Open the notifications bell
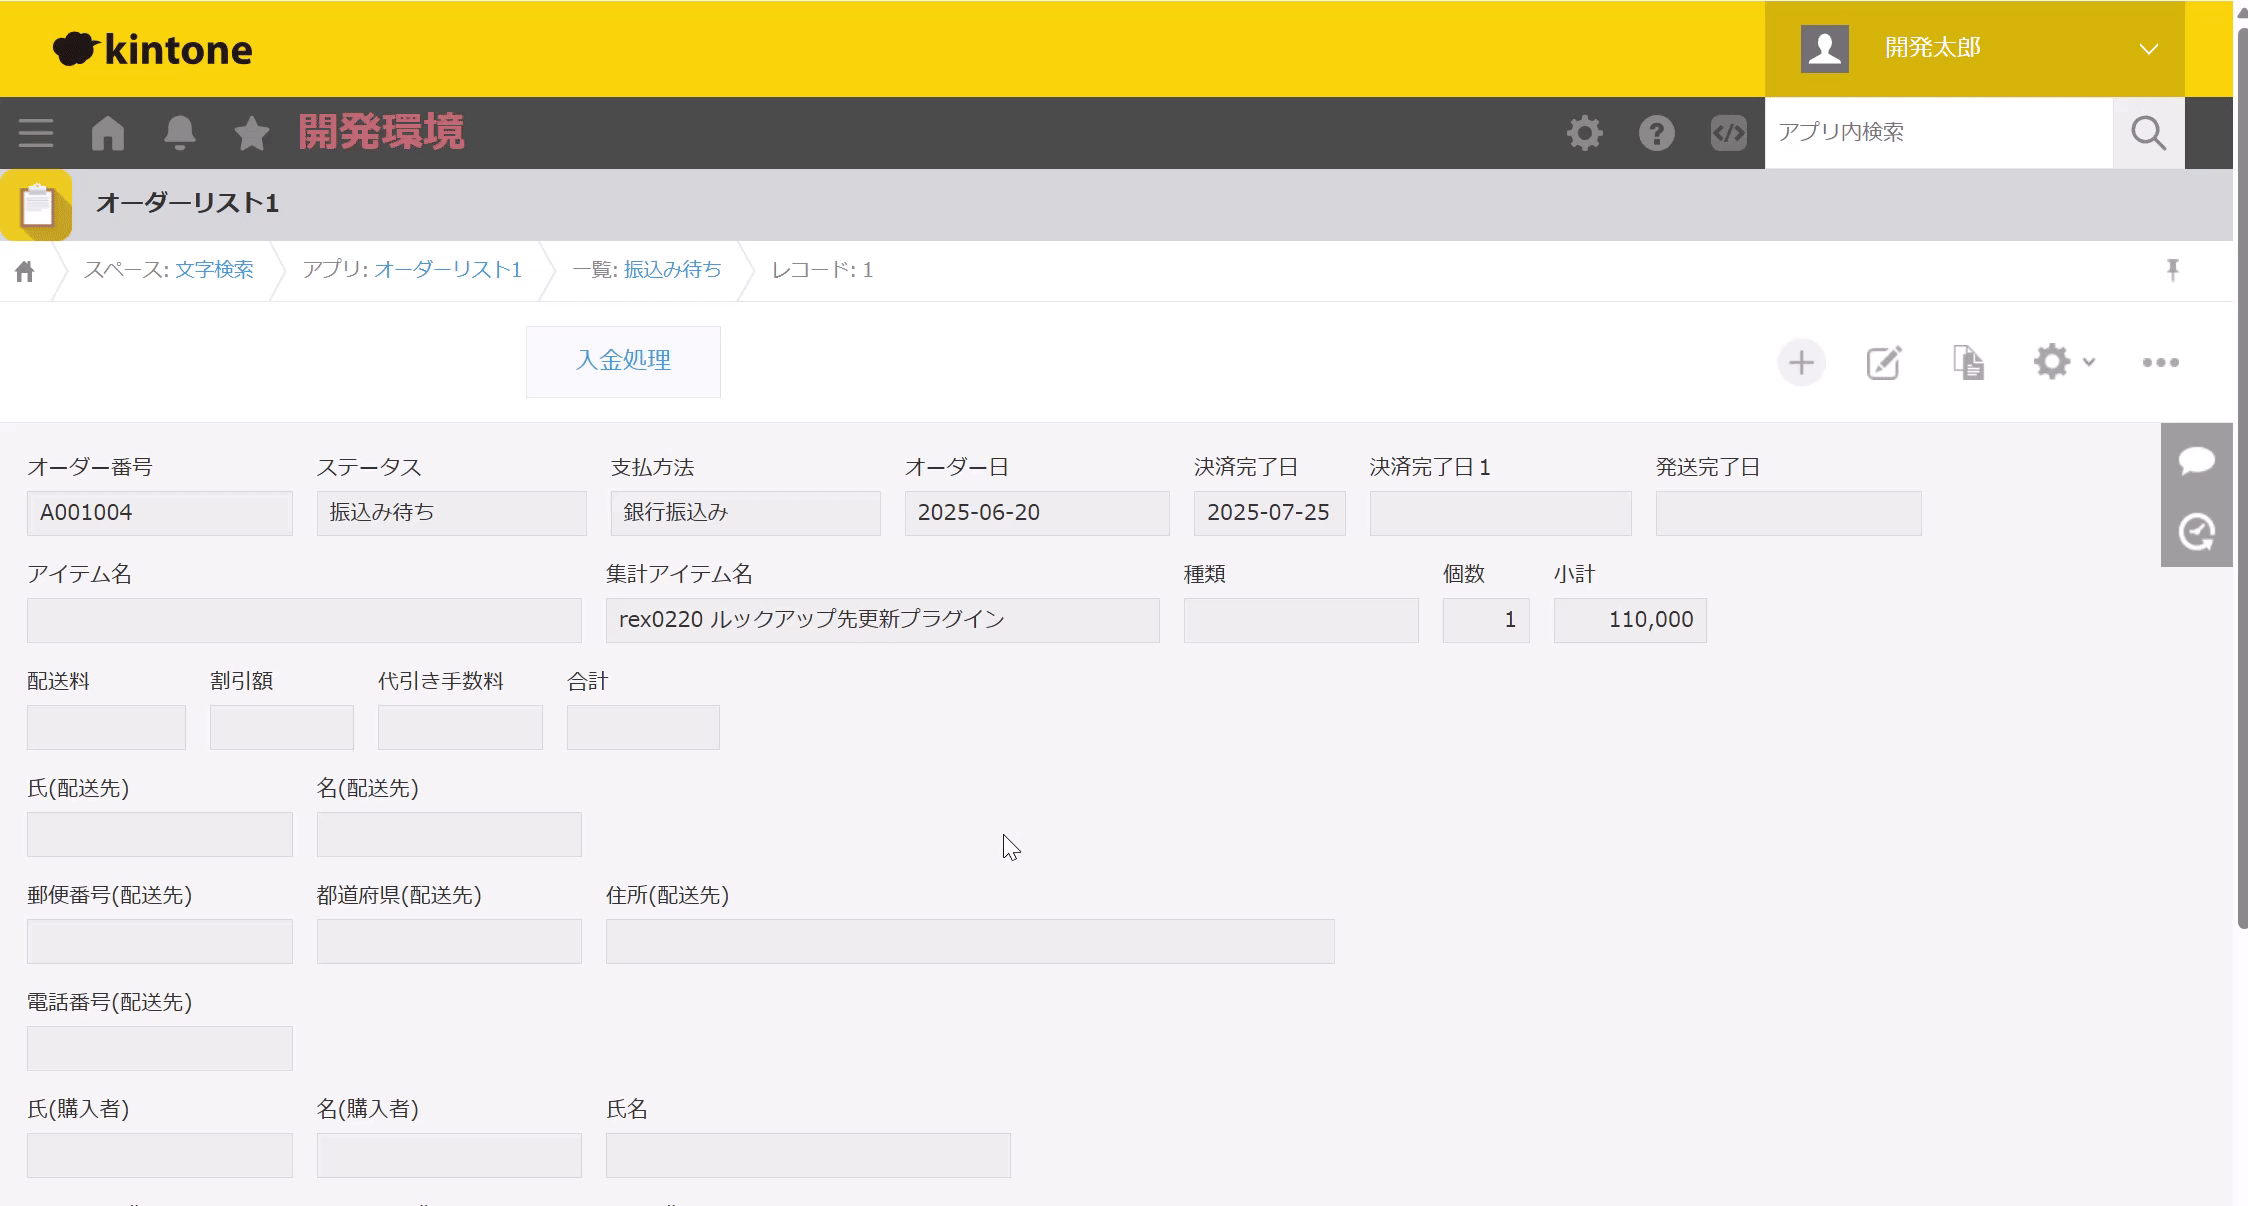Screen dimensions: 2248x1206 (x=180, y=133)
